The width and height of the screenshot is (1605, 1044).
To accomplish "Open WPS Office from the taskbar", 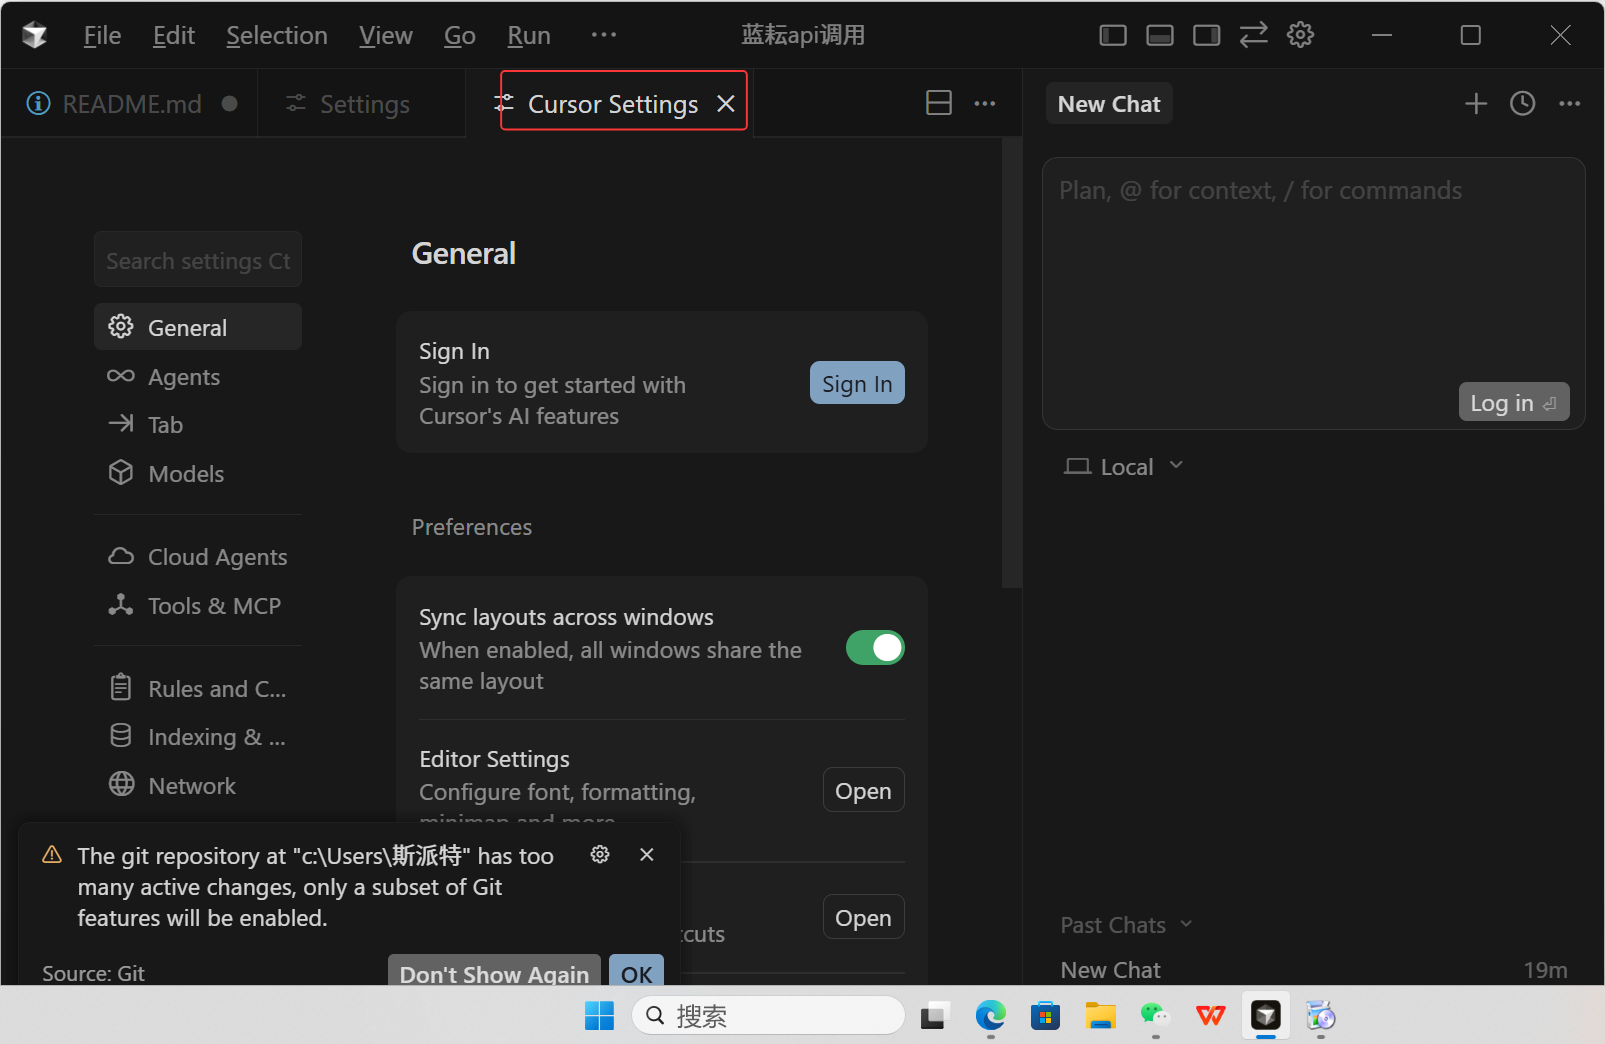I will coord(1210,1016).
